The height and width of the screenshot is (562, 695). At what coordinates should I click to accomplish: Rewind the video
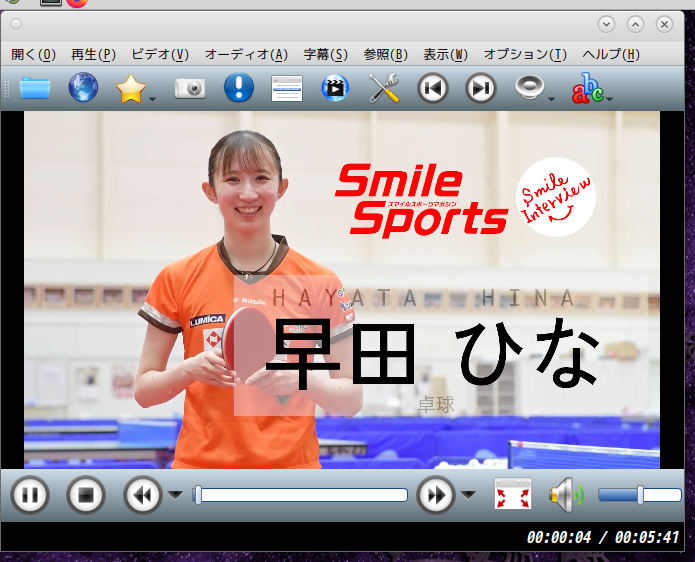142,495
